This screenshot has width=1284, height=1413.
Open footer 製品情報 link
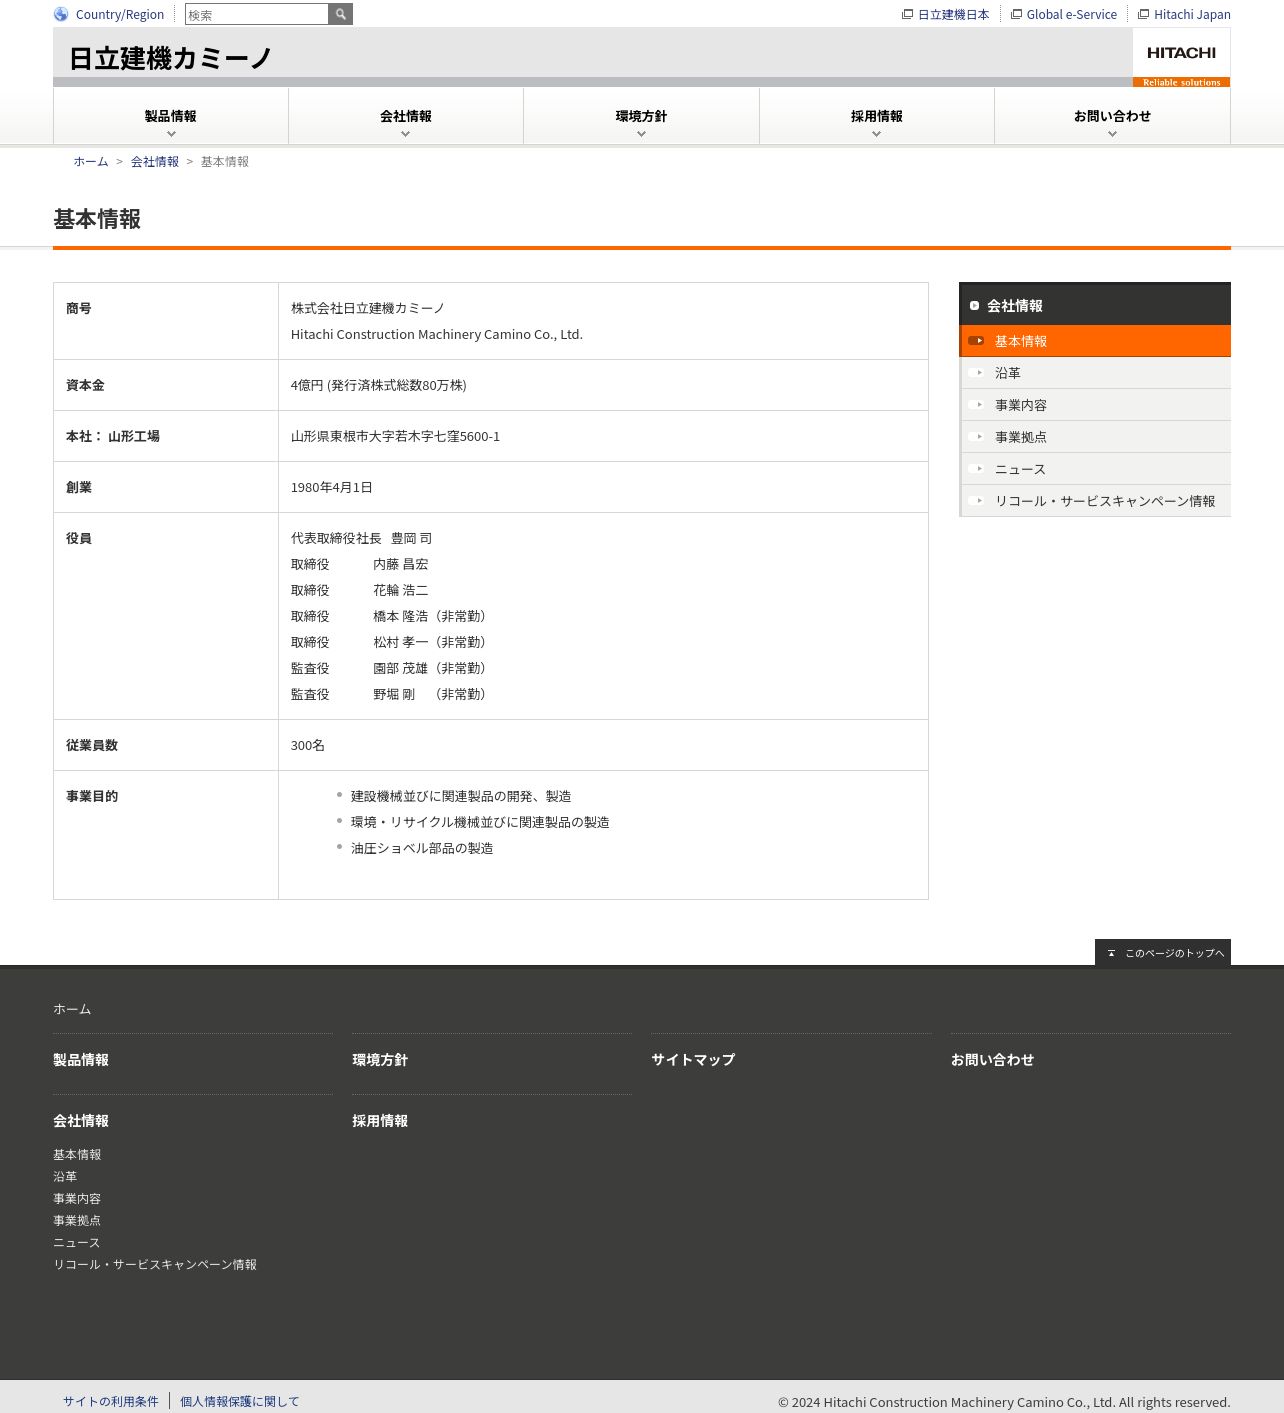pyautogui.click(x=81, y=1060)
